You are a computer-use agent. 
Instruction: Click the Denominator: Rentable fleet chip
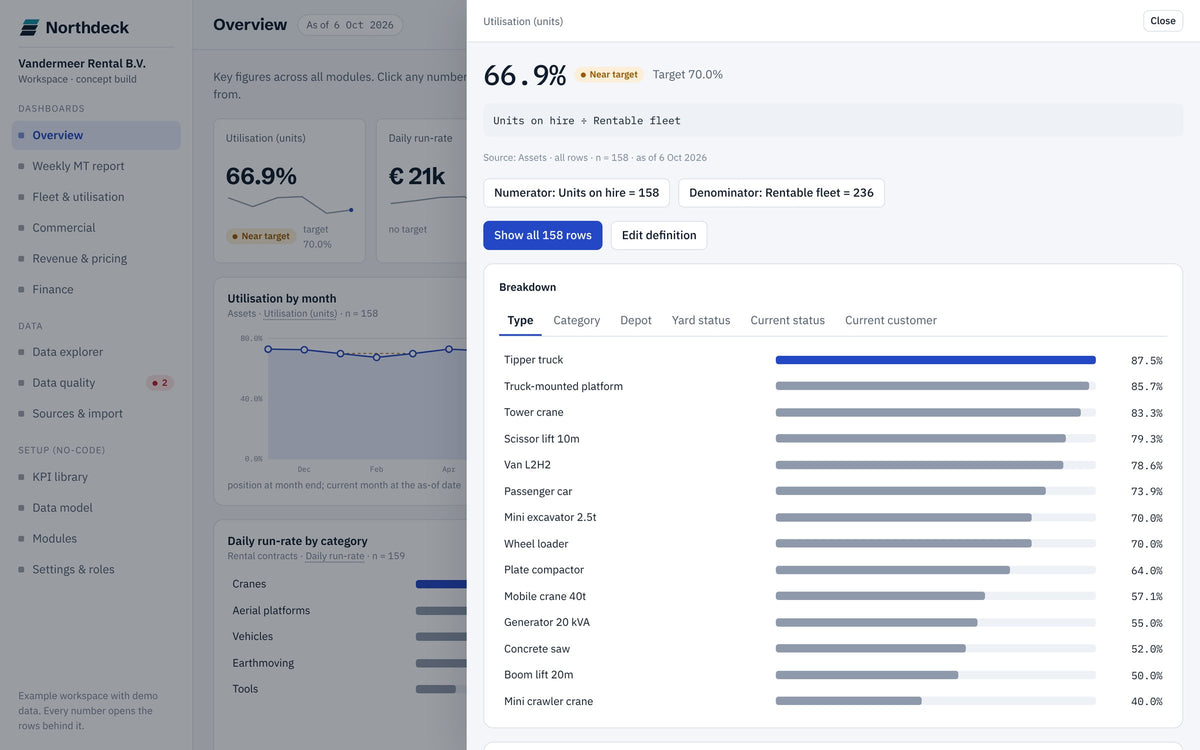point(781,193)
